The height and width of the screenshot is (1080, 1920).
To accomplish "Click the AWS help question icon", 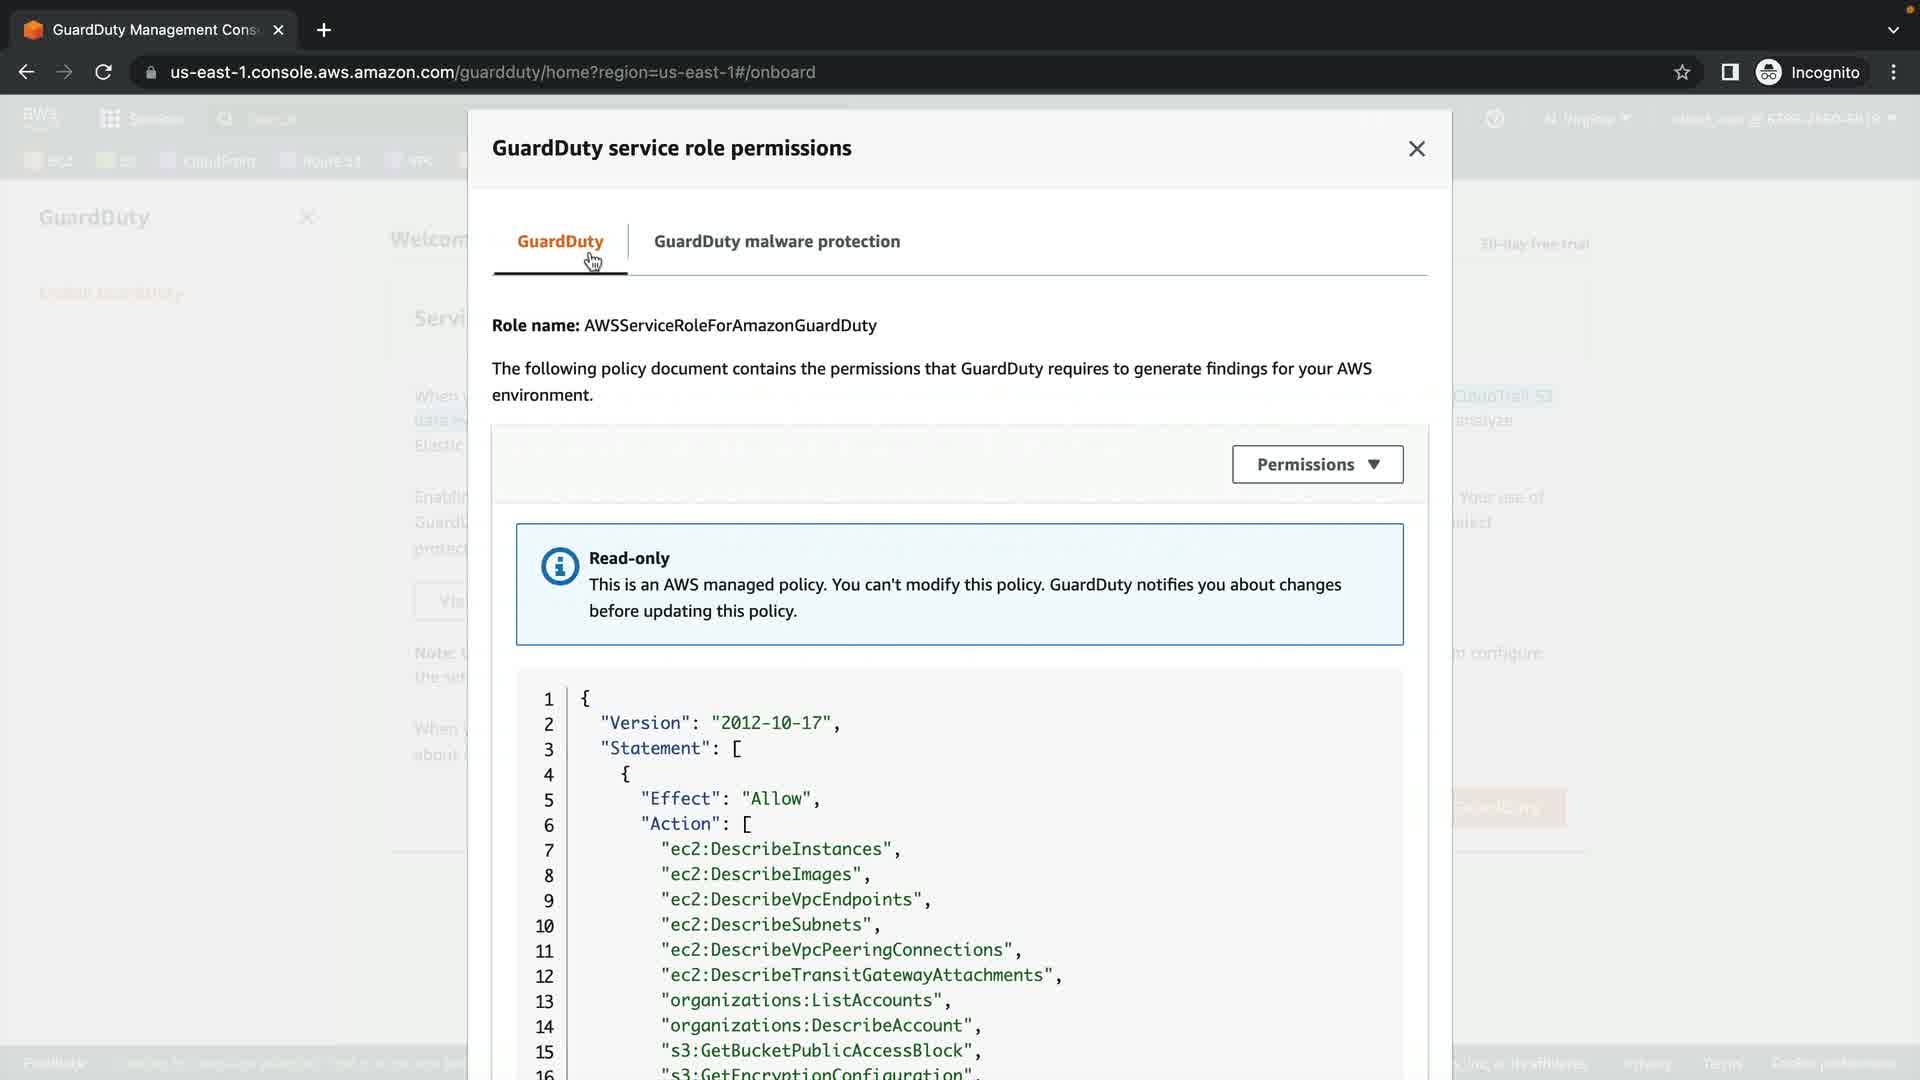I will [1495, 119].
